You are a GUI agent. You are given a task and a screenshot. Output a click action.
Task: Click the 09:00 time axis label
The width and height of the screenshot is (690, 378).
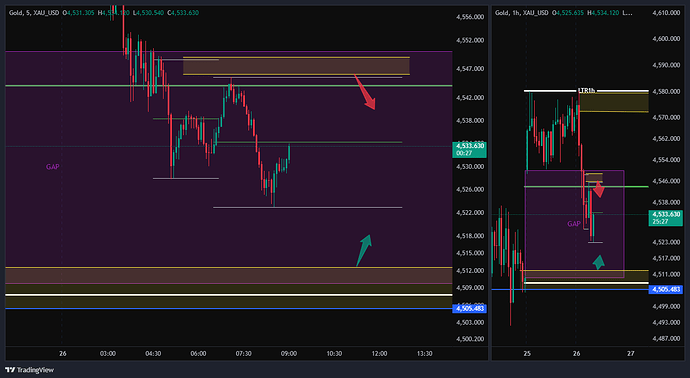(x=289, y=353)
